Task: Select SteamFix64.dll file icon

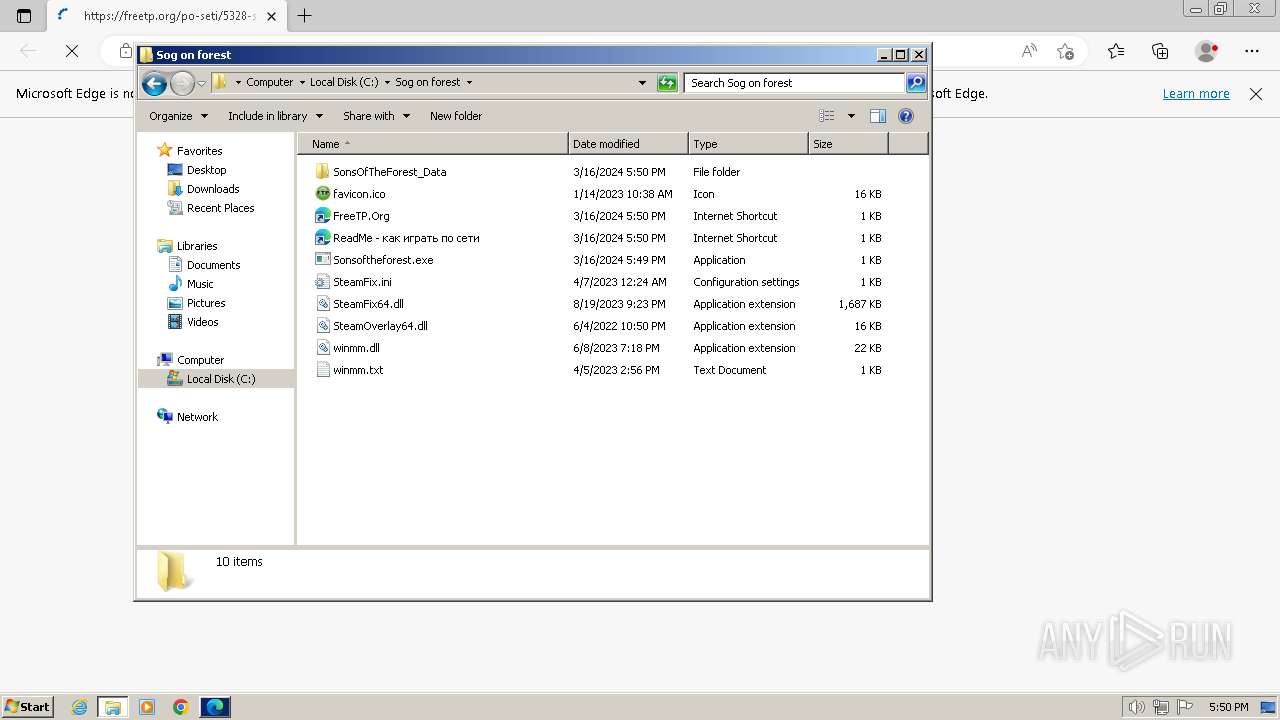Action: pyautogui.click(x=322, y=304)
